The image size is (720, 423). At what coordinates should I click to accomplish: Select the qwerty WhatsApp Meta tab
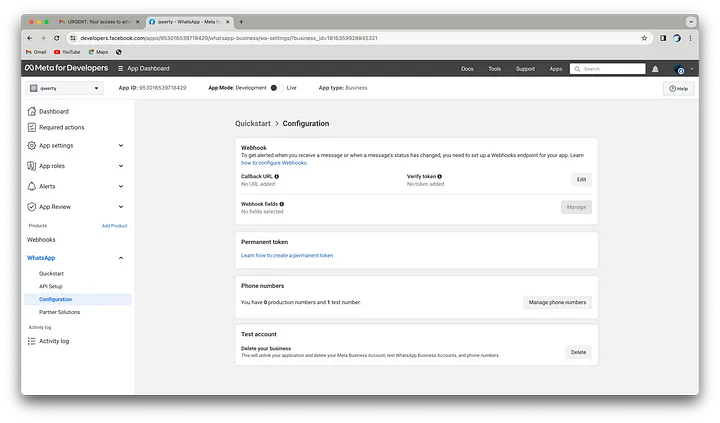(x=189, y=22)
